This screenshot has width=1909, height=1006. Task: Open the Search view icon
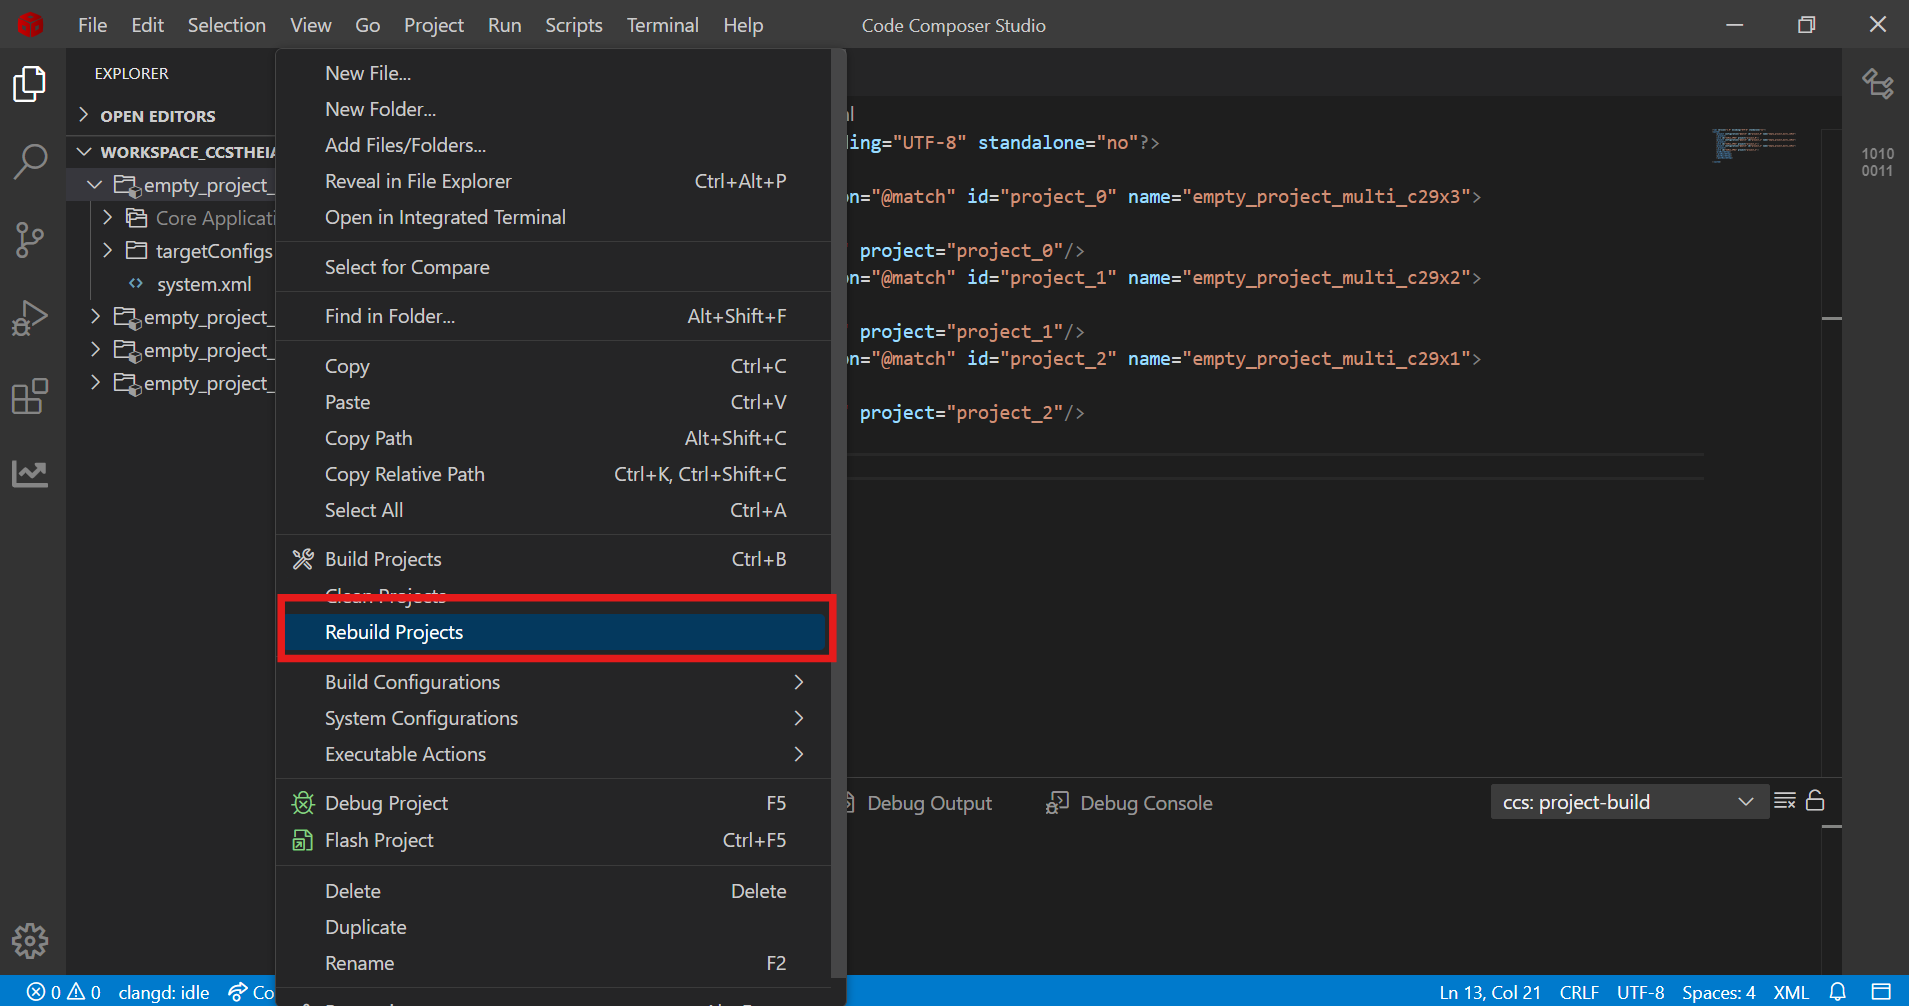point(30,161)
